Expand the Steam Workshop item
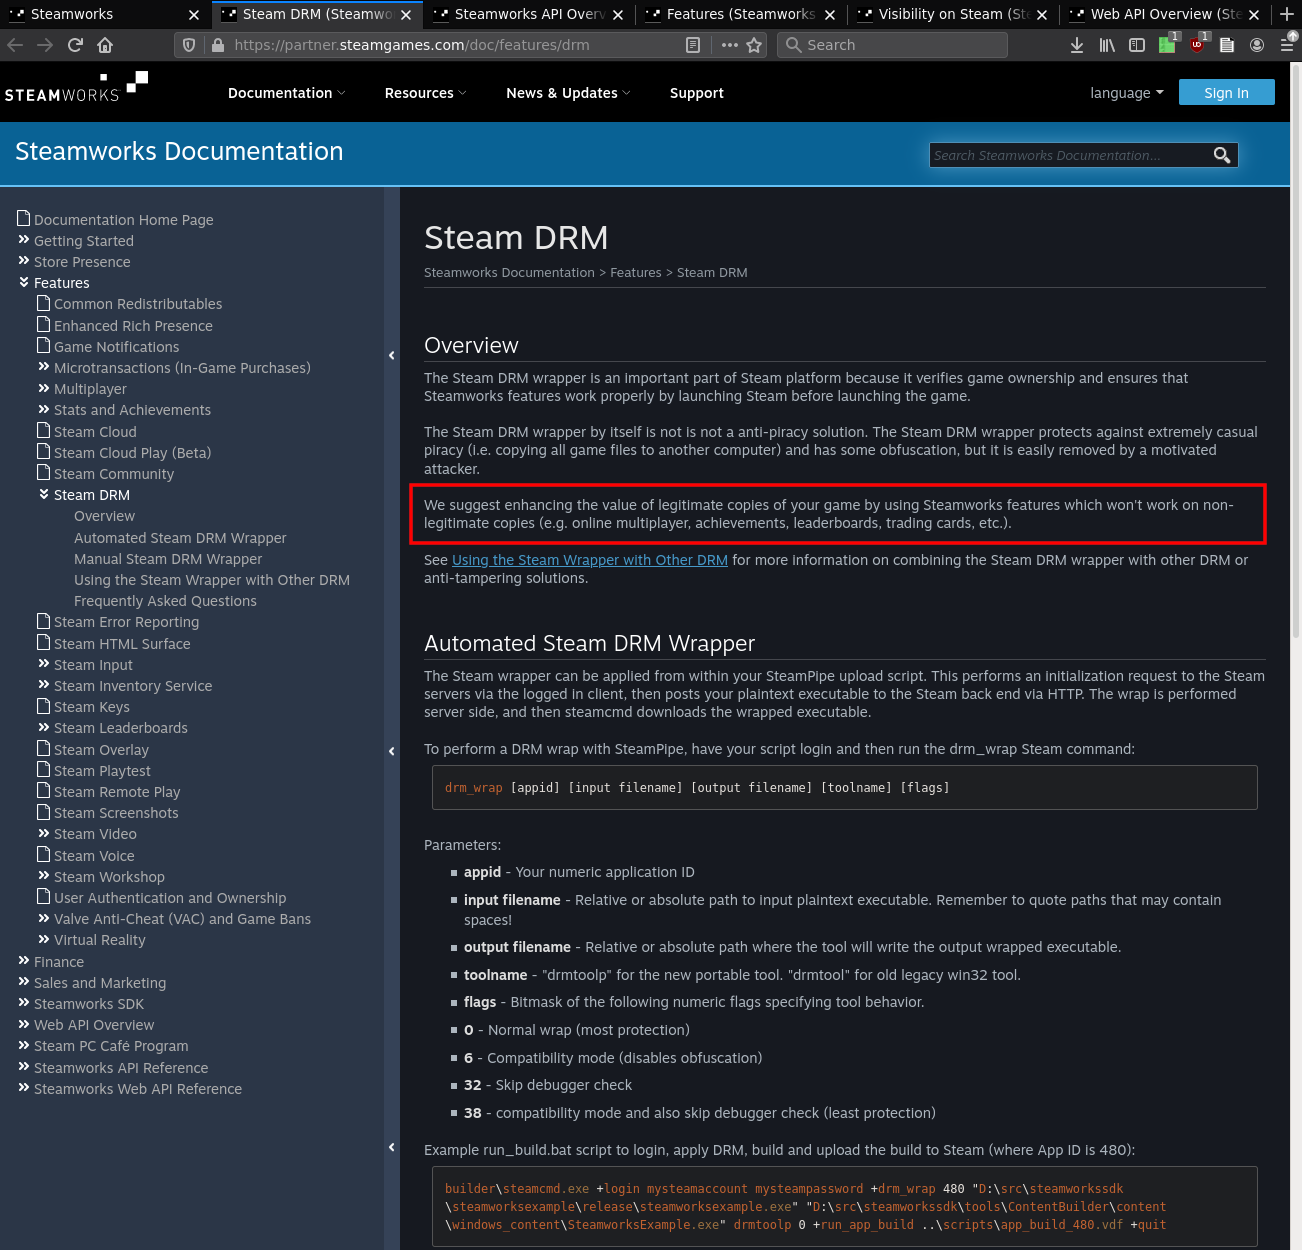The height and width of the screenshot is (1250, 1302). 44,876
